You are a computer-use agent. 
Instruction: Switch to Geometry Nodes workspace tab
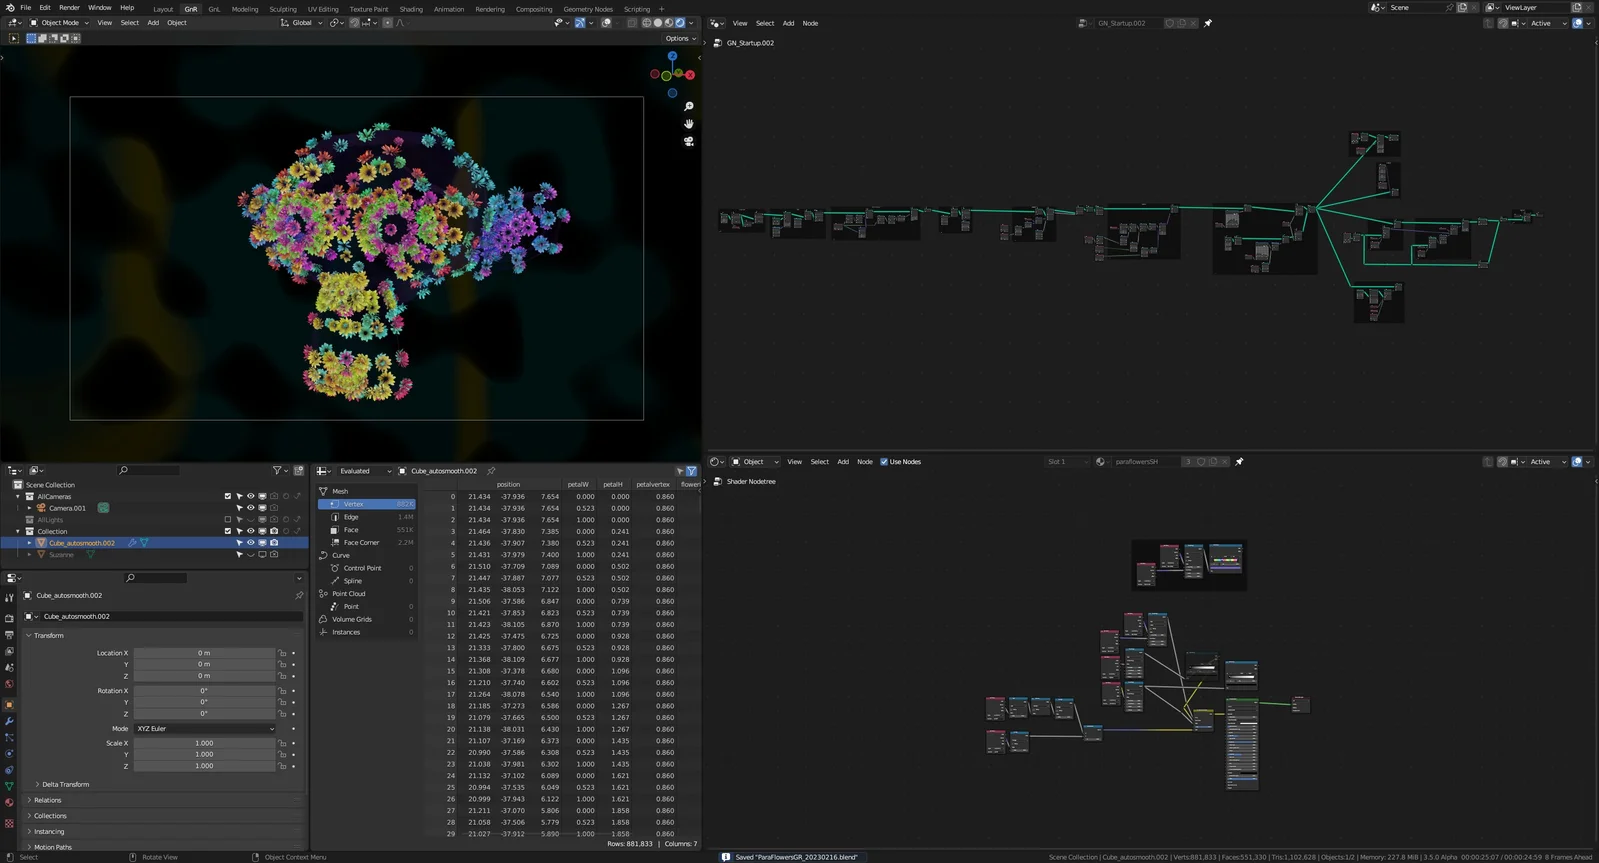[588, 9]
